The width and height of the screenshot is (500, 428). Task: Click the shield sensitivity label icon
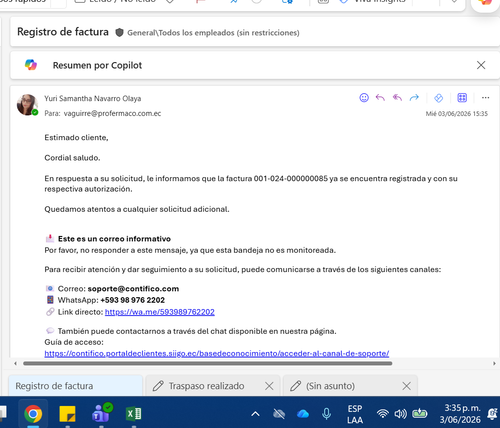pos(119,32)
